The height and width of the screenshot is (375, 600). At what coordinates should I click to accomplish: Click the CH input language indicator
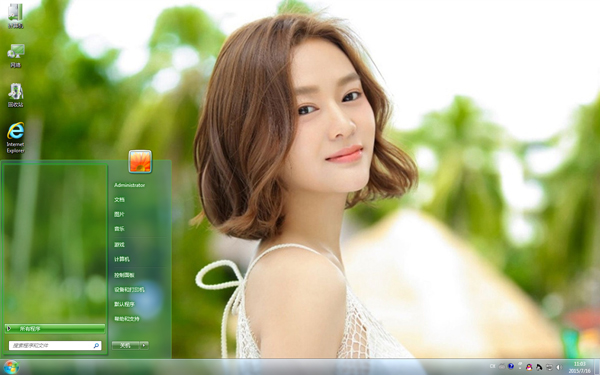click(x=492, y=367)
